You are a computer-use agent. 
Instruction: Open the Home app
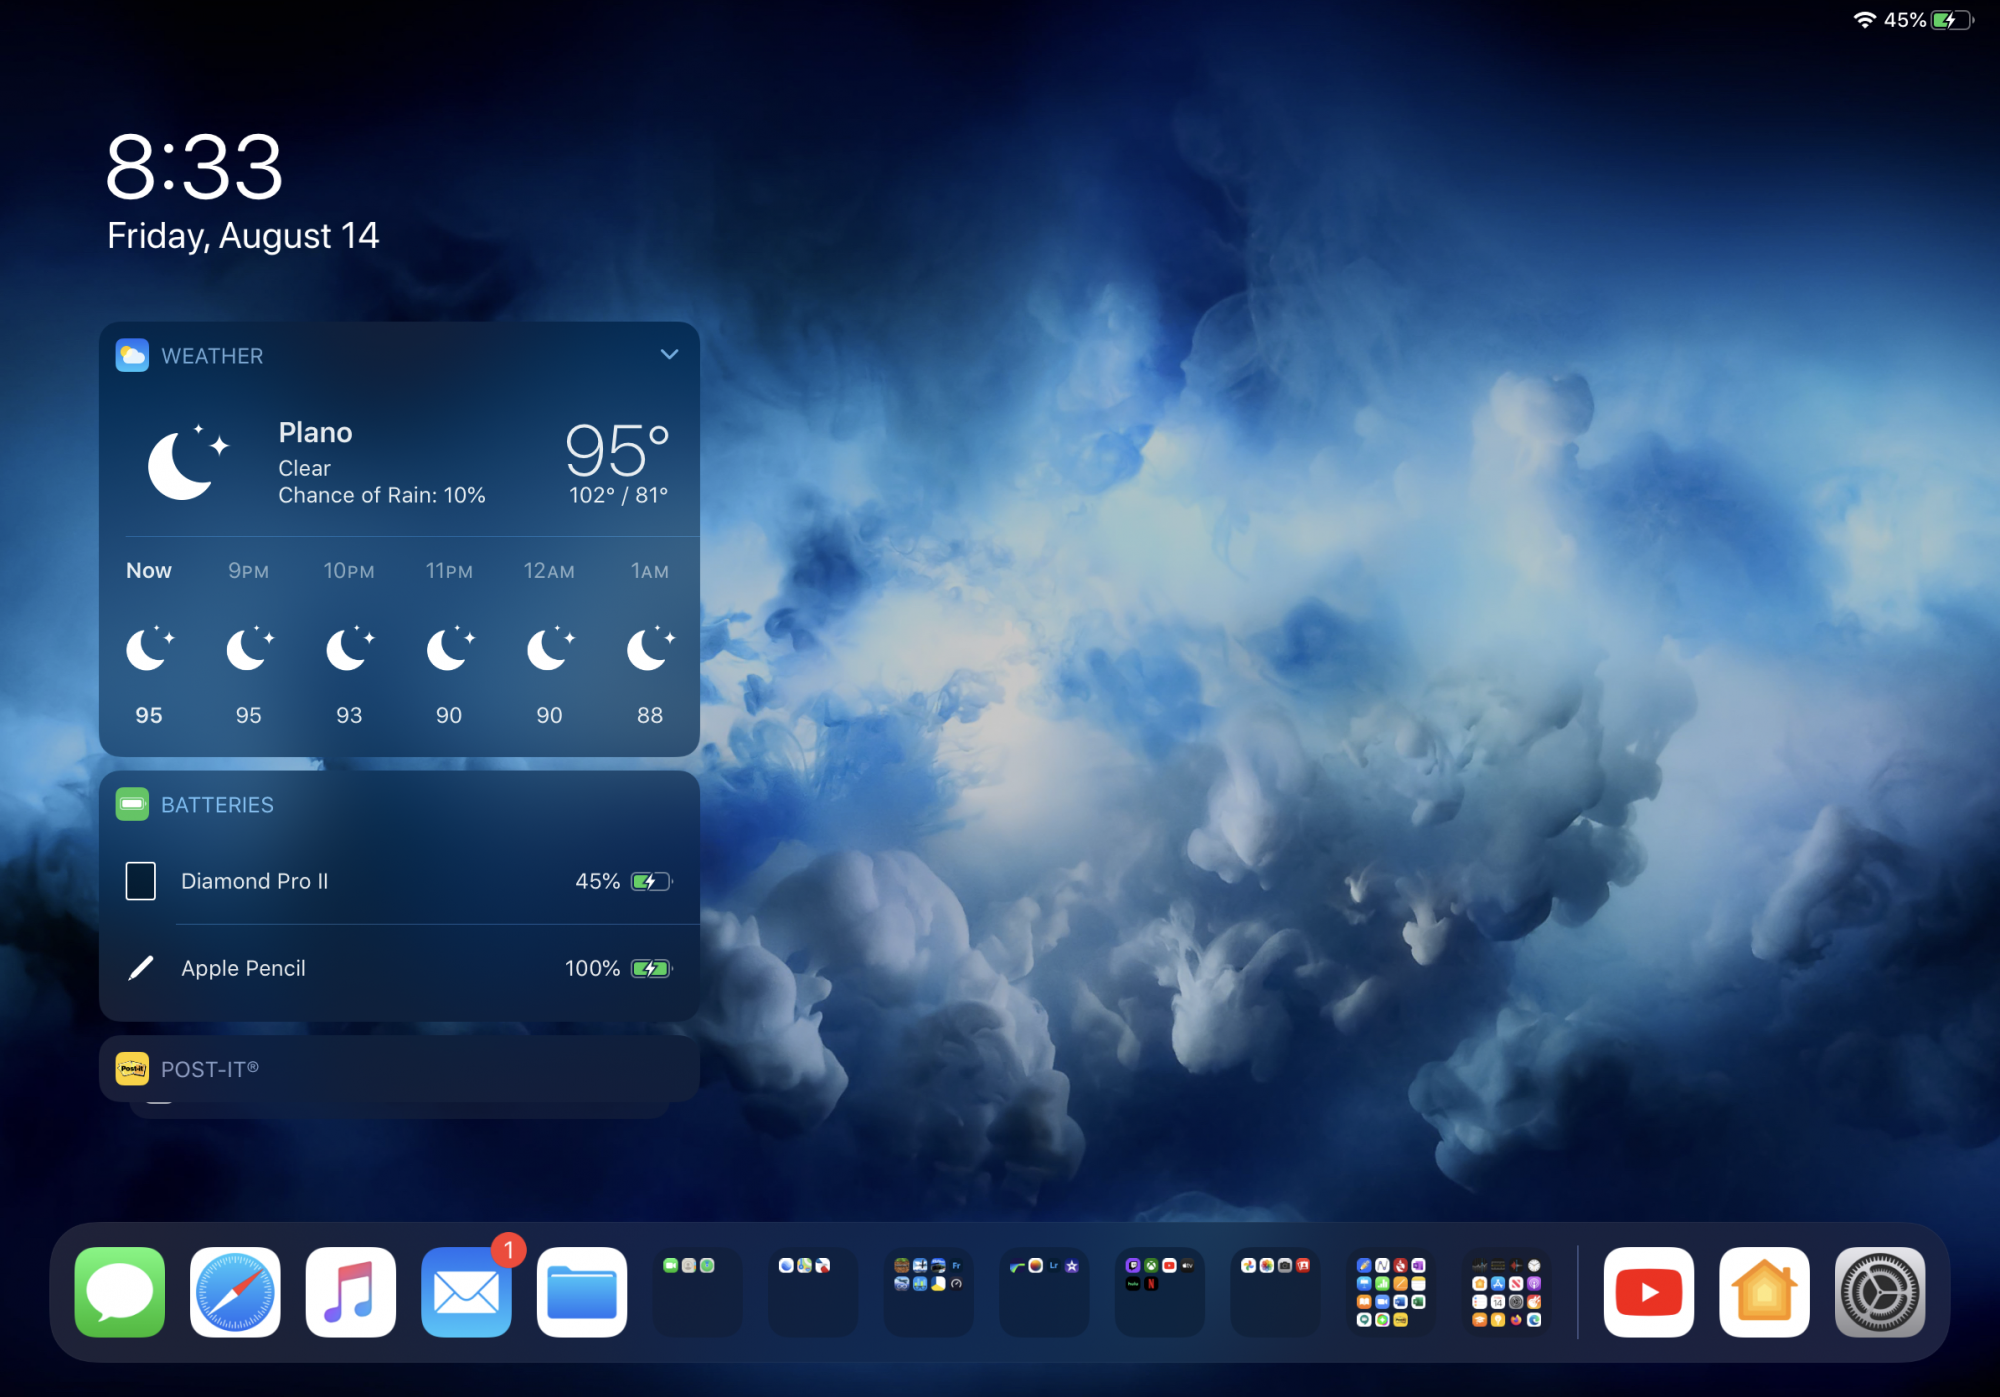[x=1764, y=1291]
